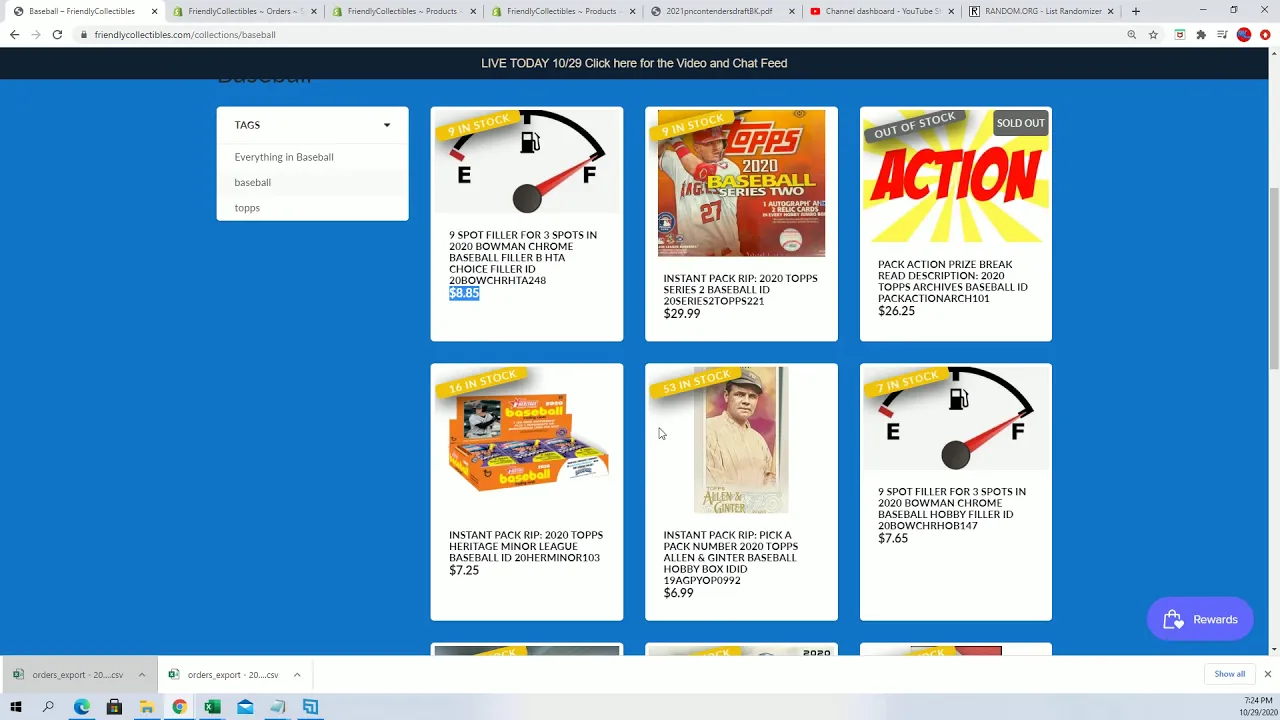Click Show all downloads button

(x=1229, y=674)
